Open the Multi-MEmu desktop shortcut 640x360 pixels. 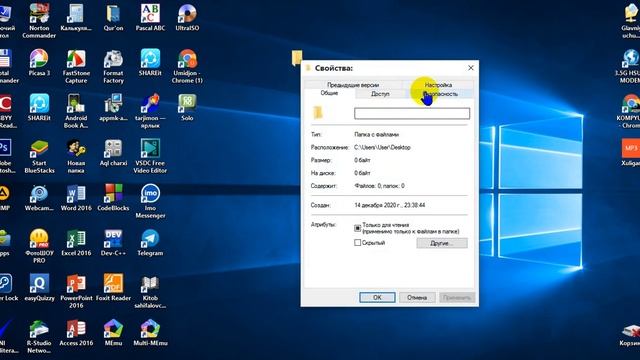(150, 333)
